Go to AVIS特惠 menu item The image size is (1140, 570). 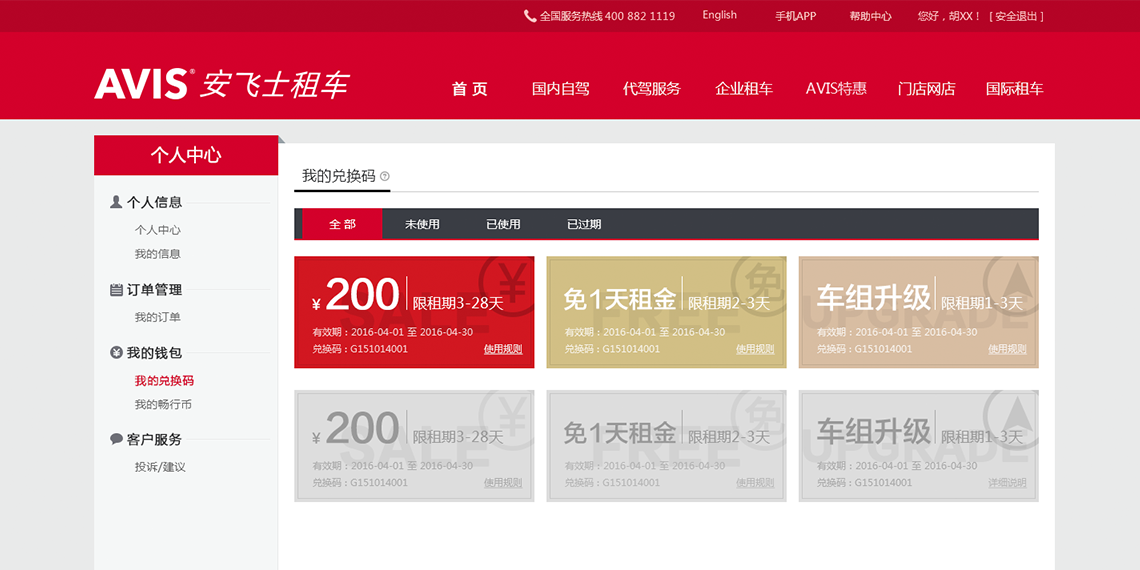tap(836, 89)
